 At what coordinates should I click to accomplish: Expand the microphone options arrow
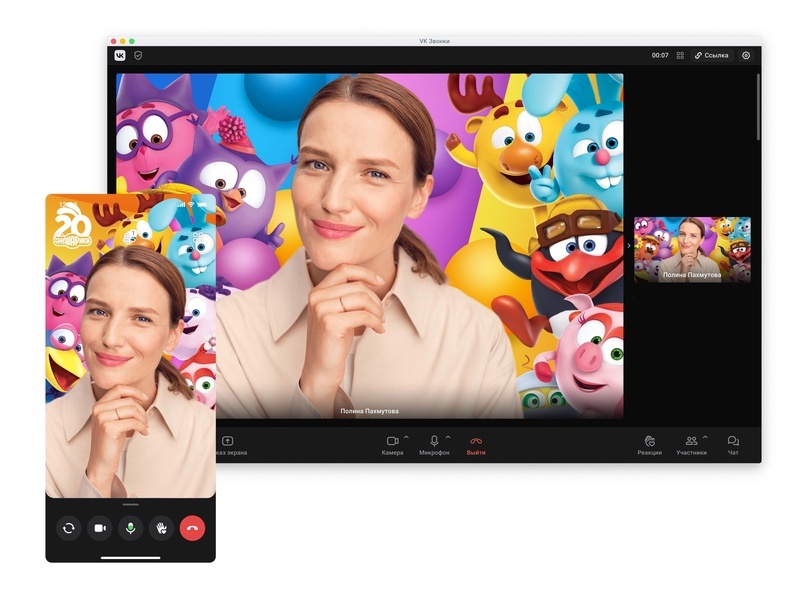coord(448,437)
